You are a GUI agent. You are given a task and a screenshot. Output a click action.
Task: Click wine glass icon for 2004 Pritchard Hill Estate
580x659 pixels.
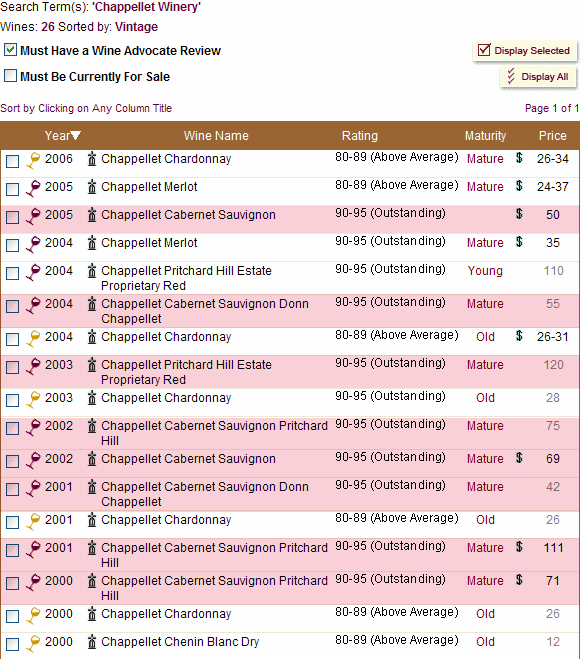point(33,272)
